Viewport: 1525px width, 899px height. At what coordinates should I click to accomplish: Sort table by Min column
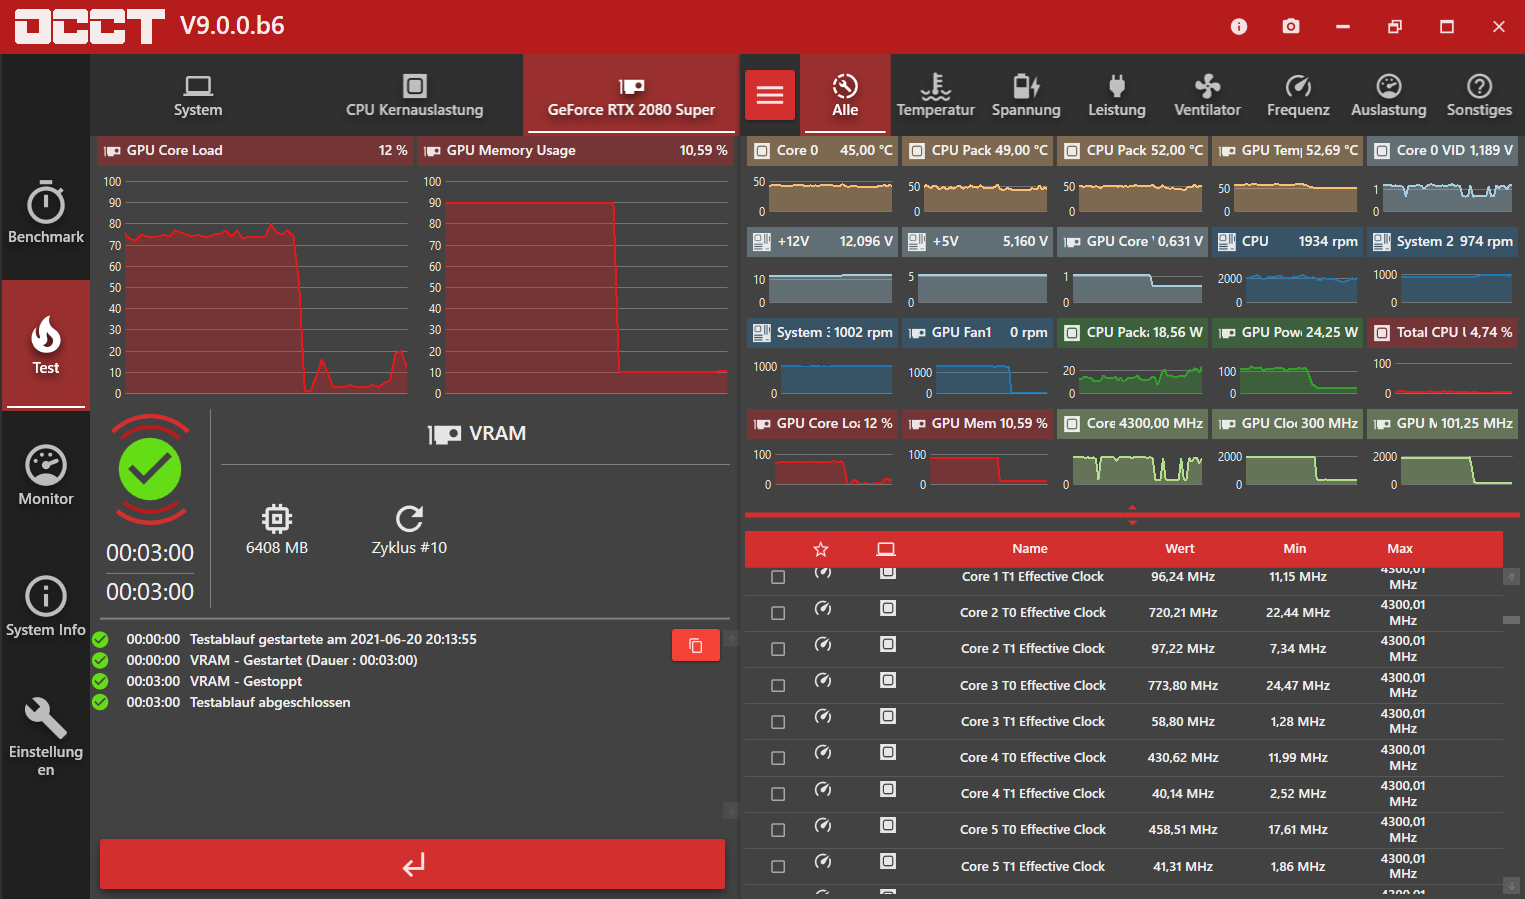[1295, 549]
